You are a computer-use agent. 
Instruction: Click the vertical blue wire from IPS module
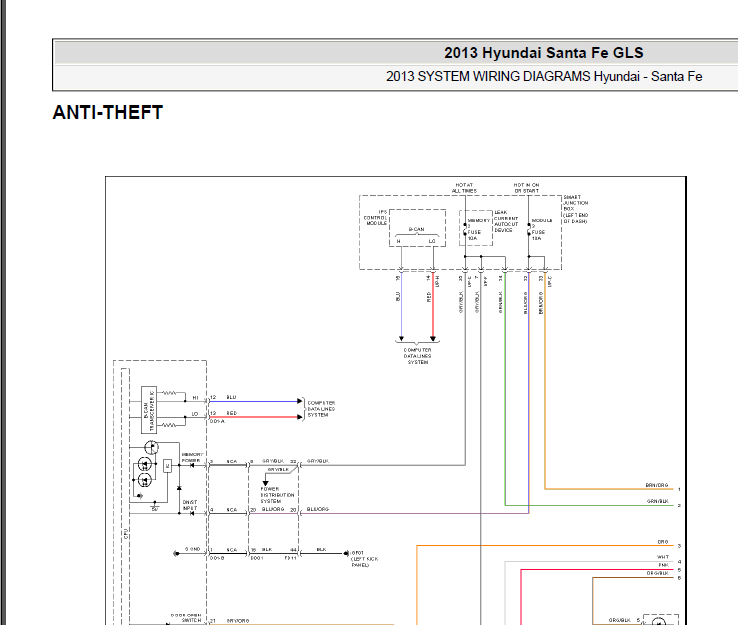pos(401,305)
